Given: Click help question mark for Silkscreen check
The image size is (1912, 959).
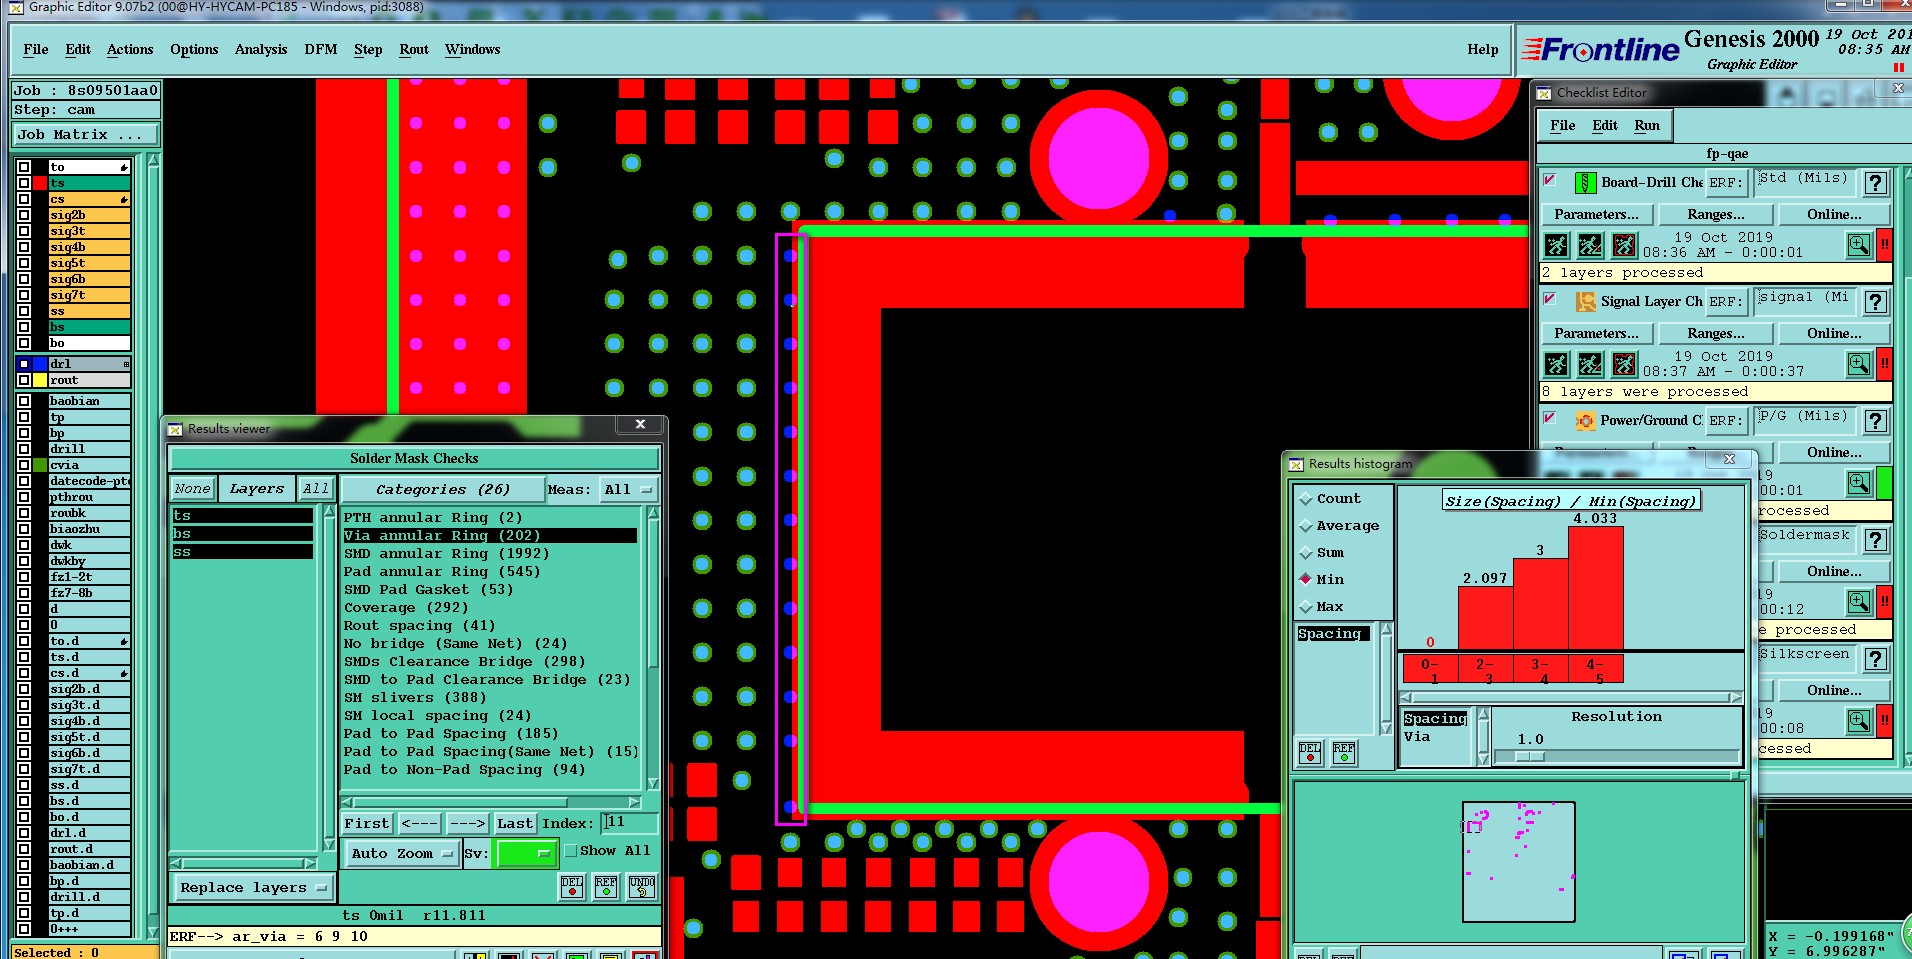Looking at the screenshot, I should coord(1876,659).
